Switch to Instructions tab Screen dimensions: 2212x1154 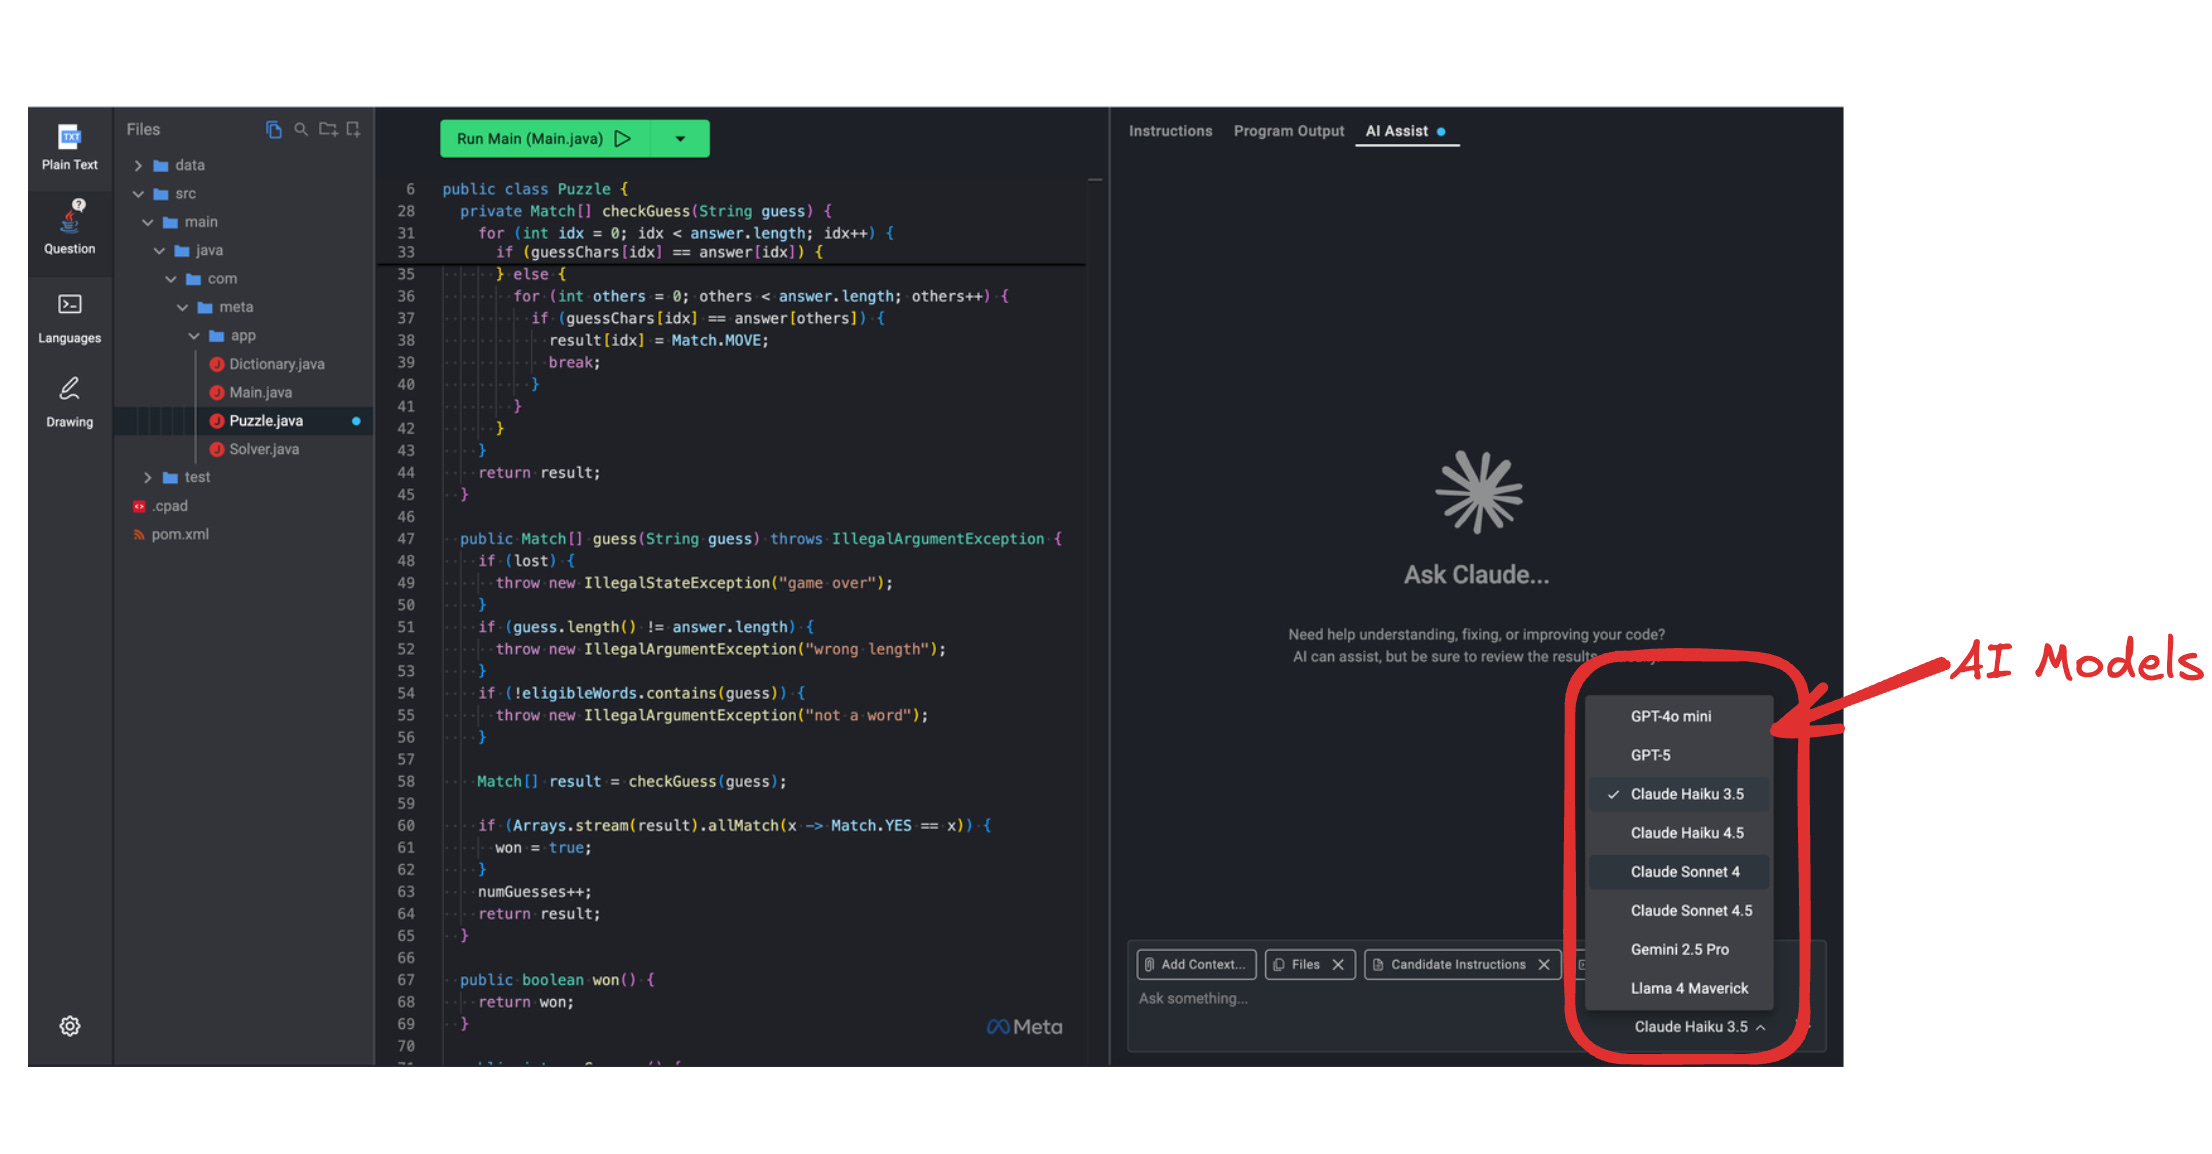click(1170, 131)
